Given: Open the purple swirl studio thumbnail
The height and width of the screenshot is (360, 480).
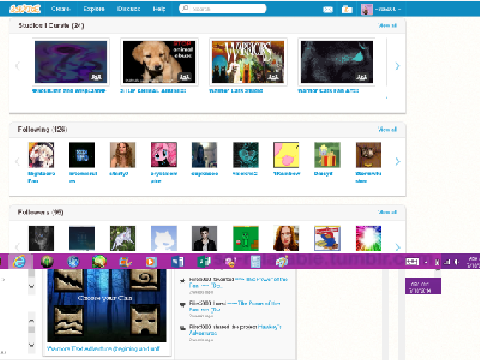Looking at the screenshot, I should [71, 62].
